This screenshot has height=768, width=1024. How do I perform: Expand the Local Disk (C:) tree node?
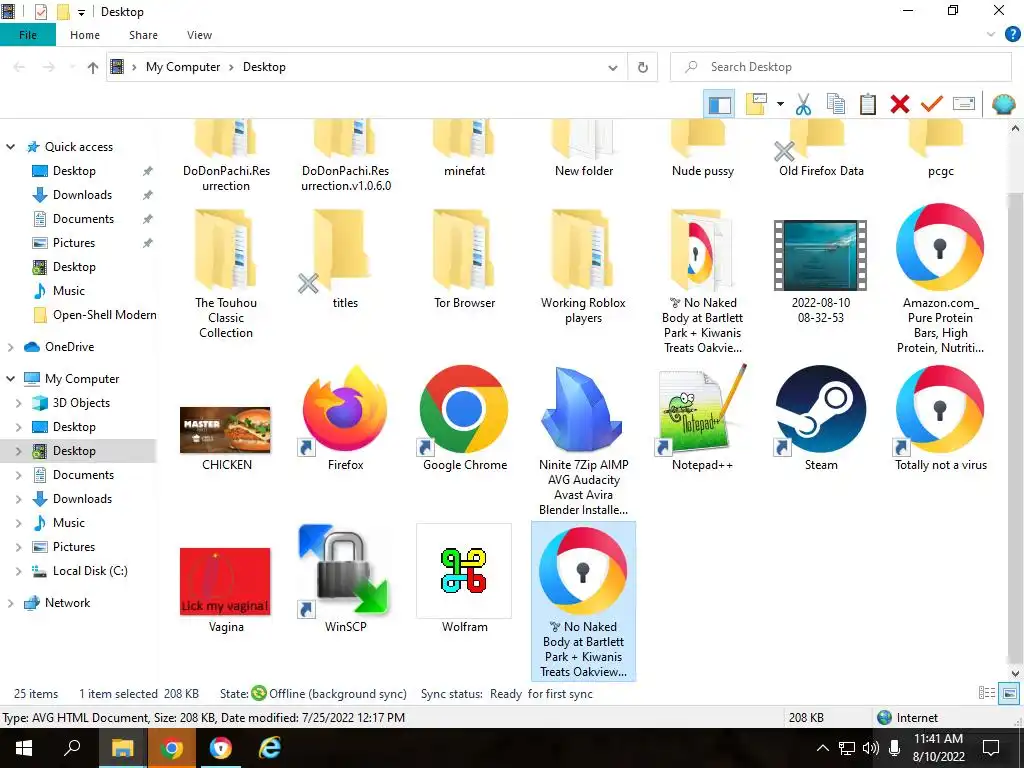click(x=19, y=571)
